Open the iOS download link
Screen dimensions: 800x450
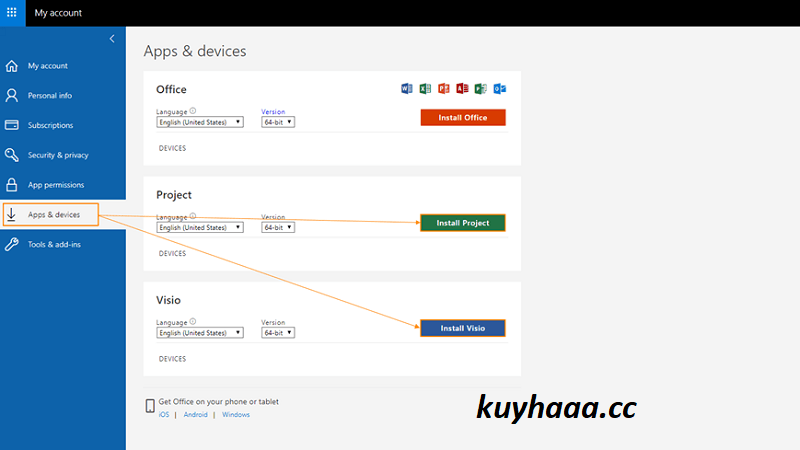coord(164,415)
